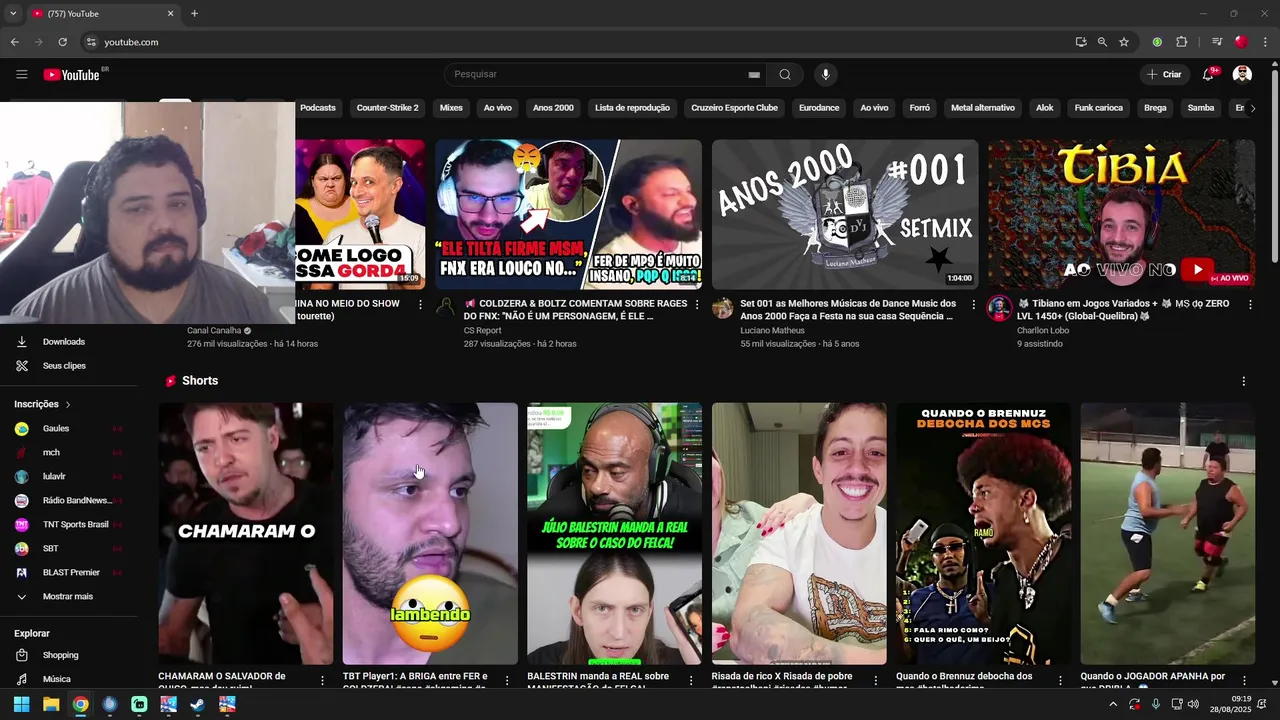Select the Cruzeiro Esporte Clube chip

[x=734, y=108]
